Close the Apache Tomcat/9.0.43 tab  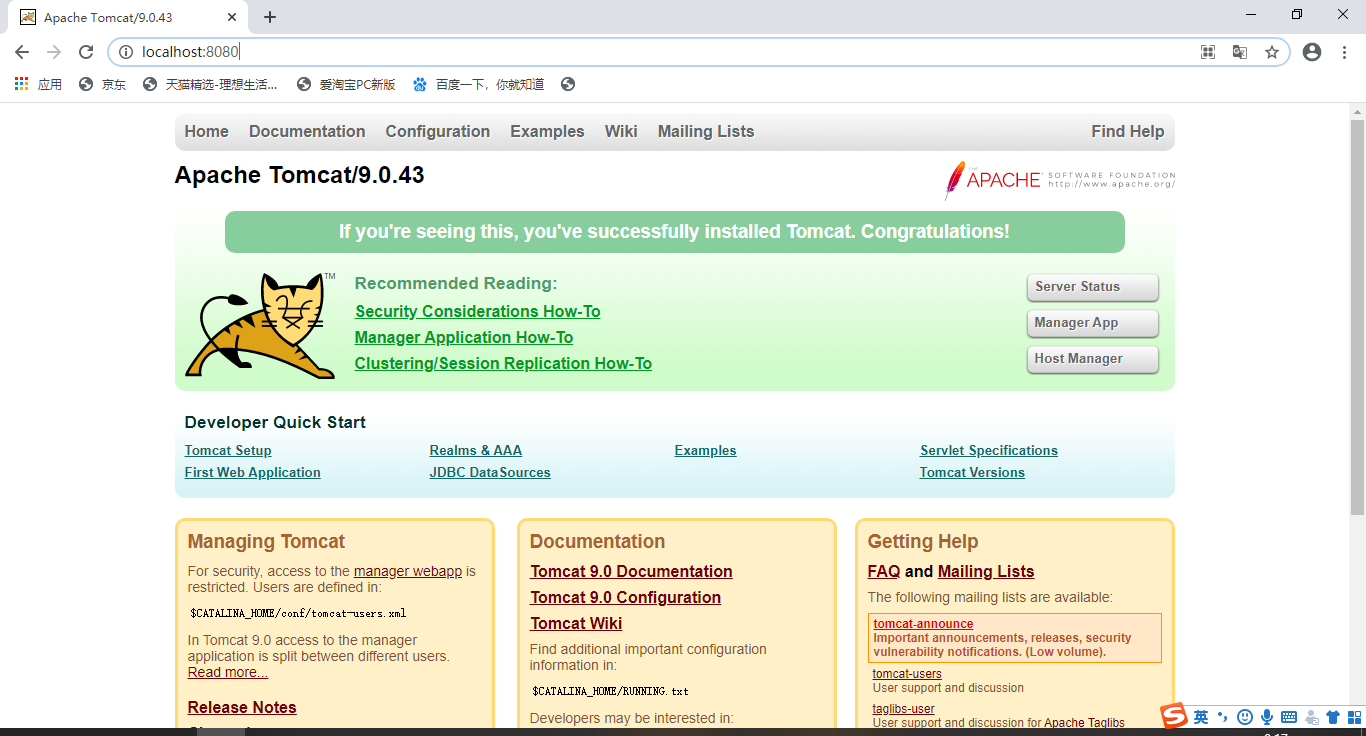233,17
